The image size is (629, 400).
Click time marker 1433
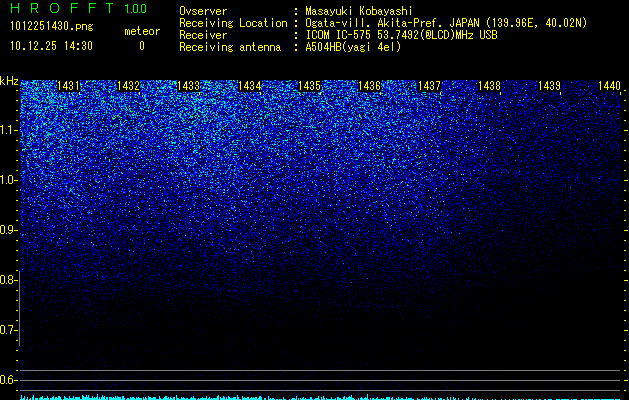click(189, 86)
